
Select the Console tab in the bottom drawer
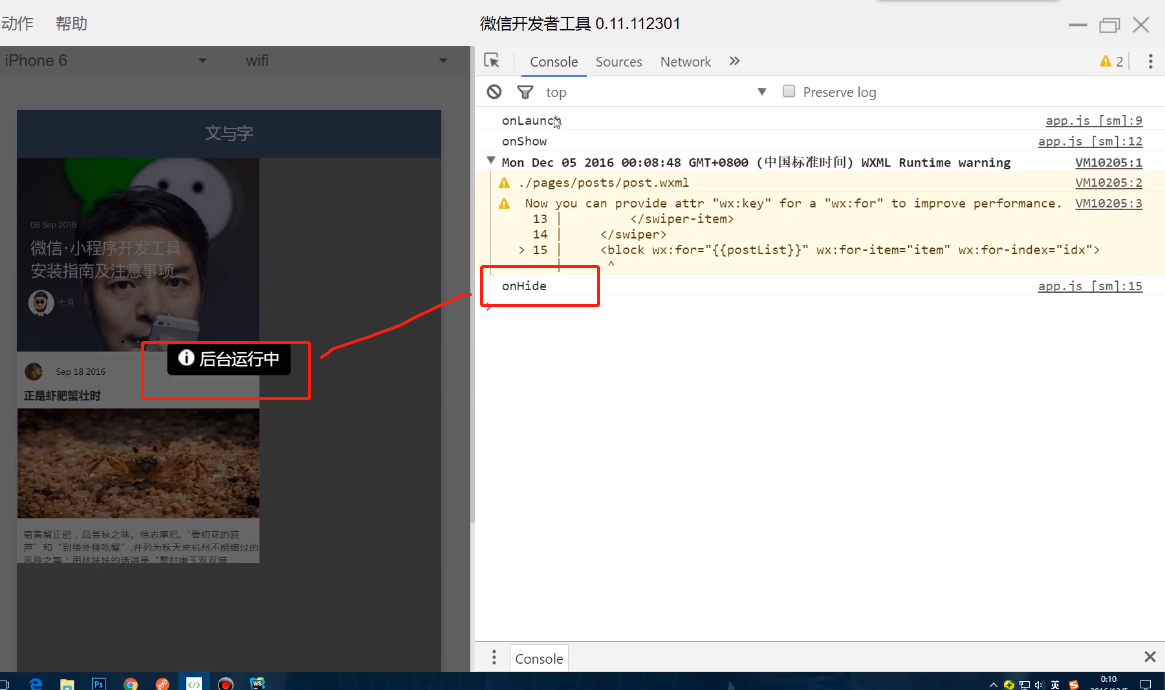pyautogui.click(x=539, y=658)
